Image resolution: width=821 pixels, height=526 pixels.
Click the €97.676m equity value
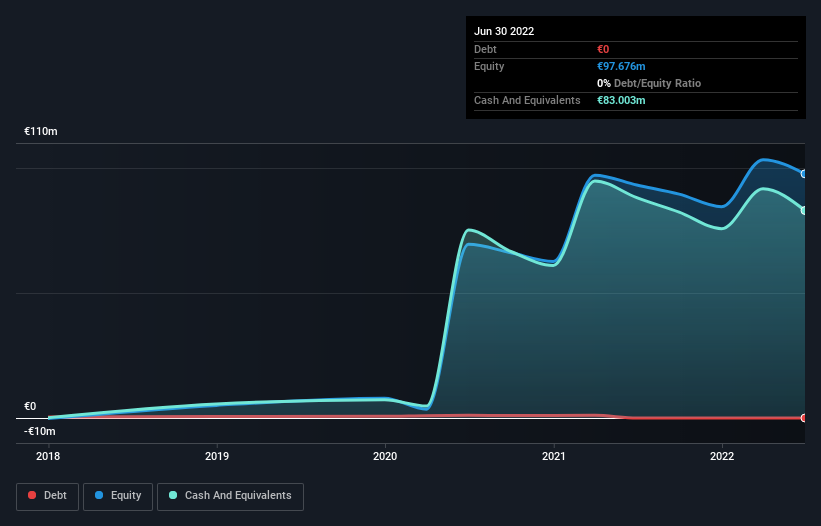(621, 66)
